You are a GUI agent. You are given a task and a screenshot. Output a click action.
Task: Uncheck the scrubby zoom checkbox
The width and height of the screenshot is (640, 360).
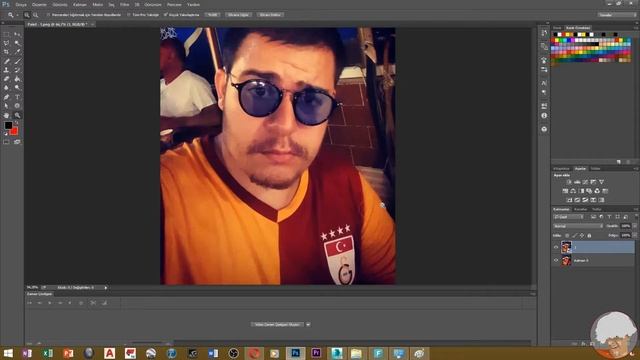(165, 15)
